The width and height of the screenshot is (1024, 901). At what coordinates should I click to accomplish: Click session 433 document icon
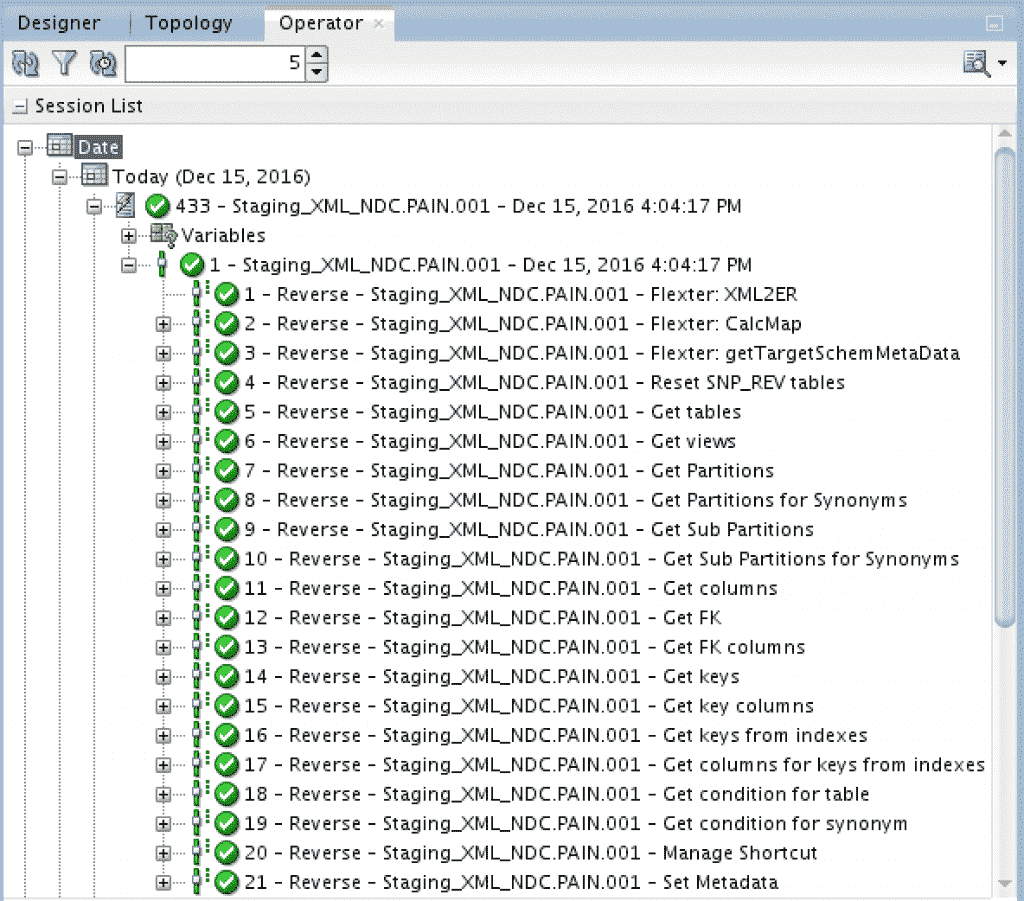(125, 205)
